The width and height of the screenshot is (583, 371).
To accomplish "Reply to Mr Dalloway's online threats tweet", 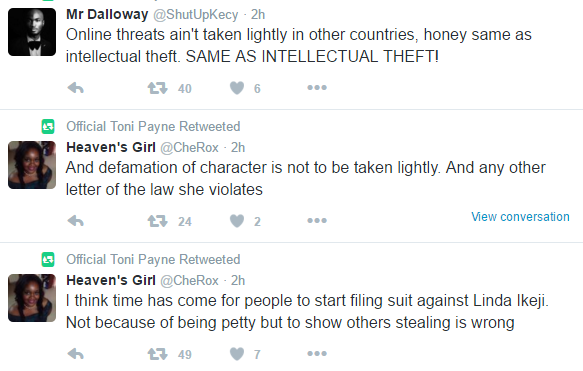I will (76, 88).
